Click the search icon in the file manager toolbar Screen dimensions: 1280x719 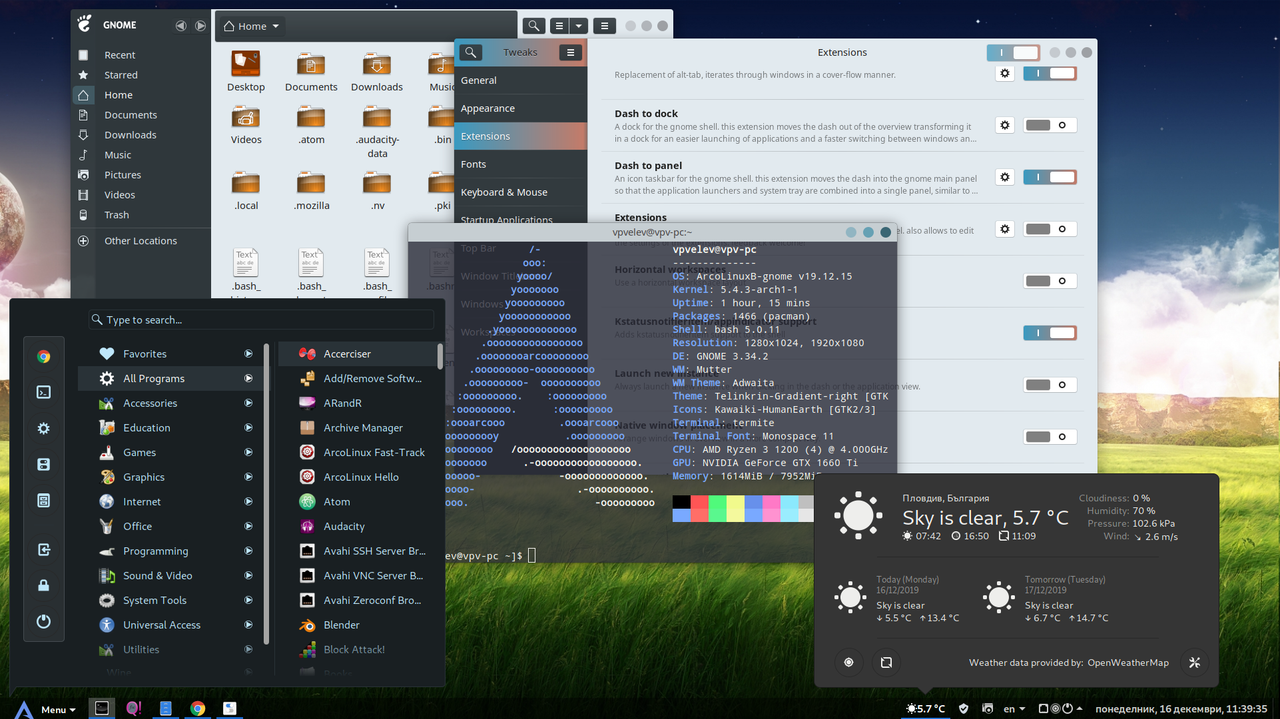coord(534,26)
